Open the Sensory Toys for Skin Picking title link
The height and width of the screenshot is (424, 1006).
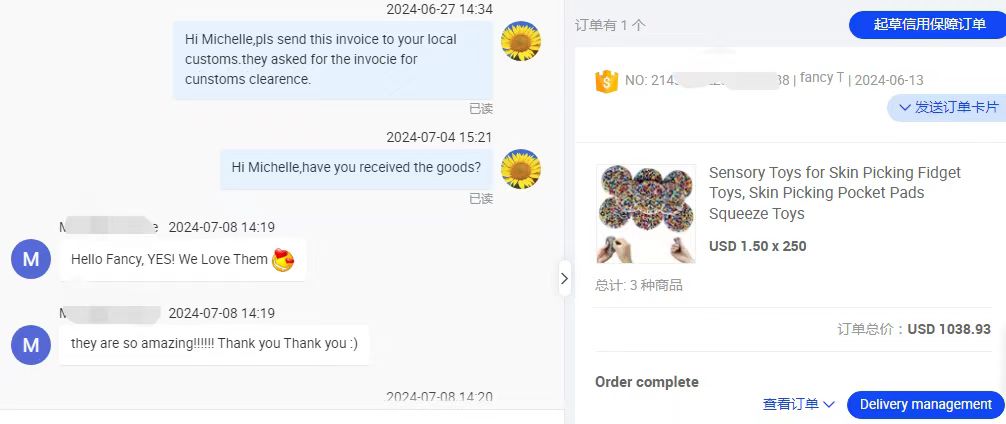click(834, 193)
